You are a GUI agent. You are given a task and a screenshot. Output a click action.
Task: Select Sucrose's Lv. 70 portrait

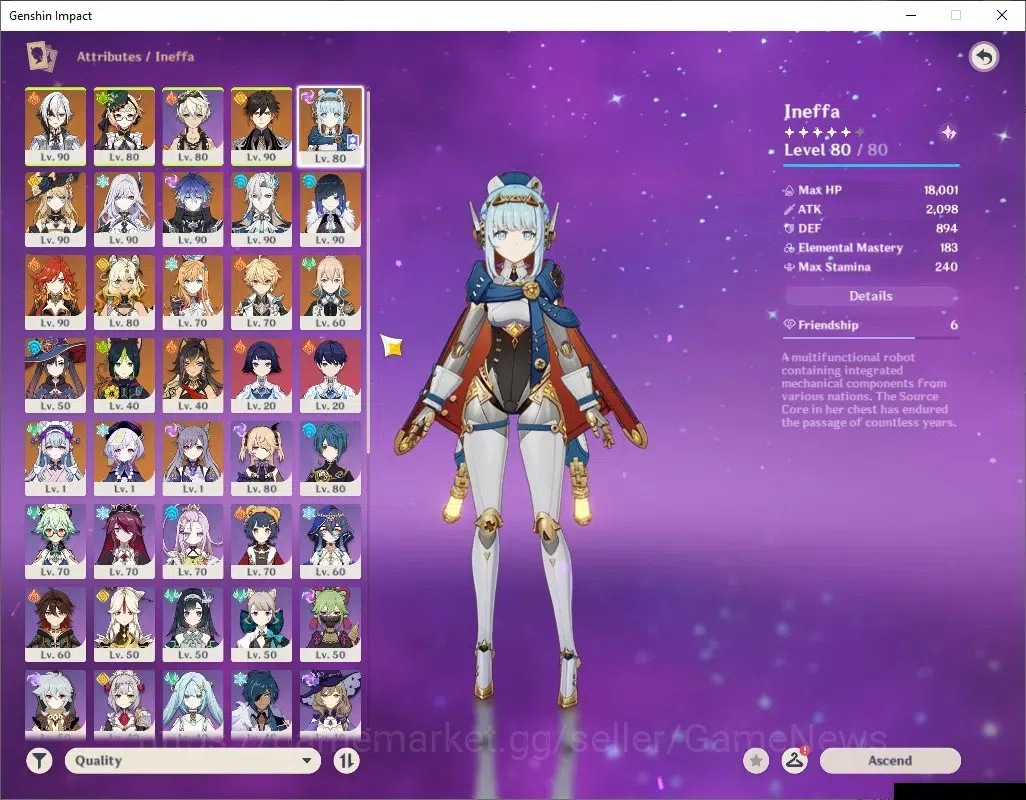click(x=56, y=542)
